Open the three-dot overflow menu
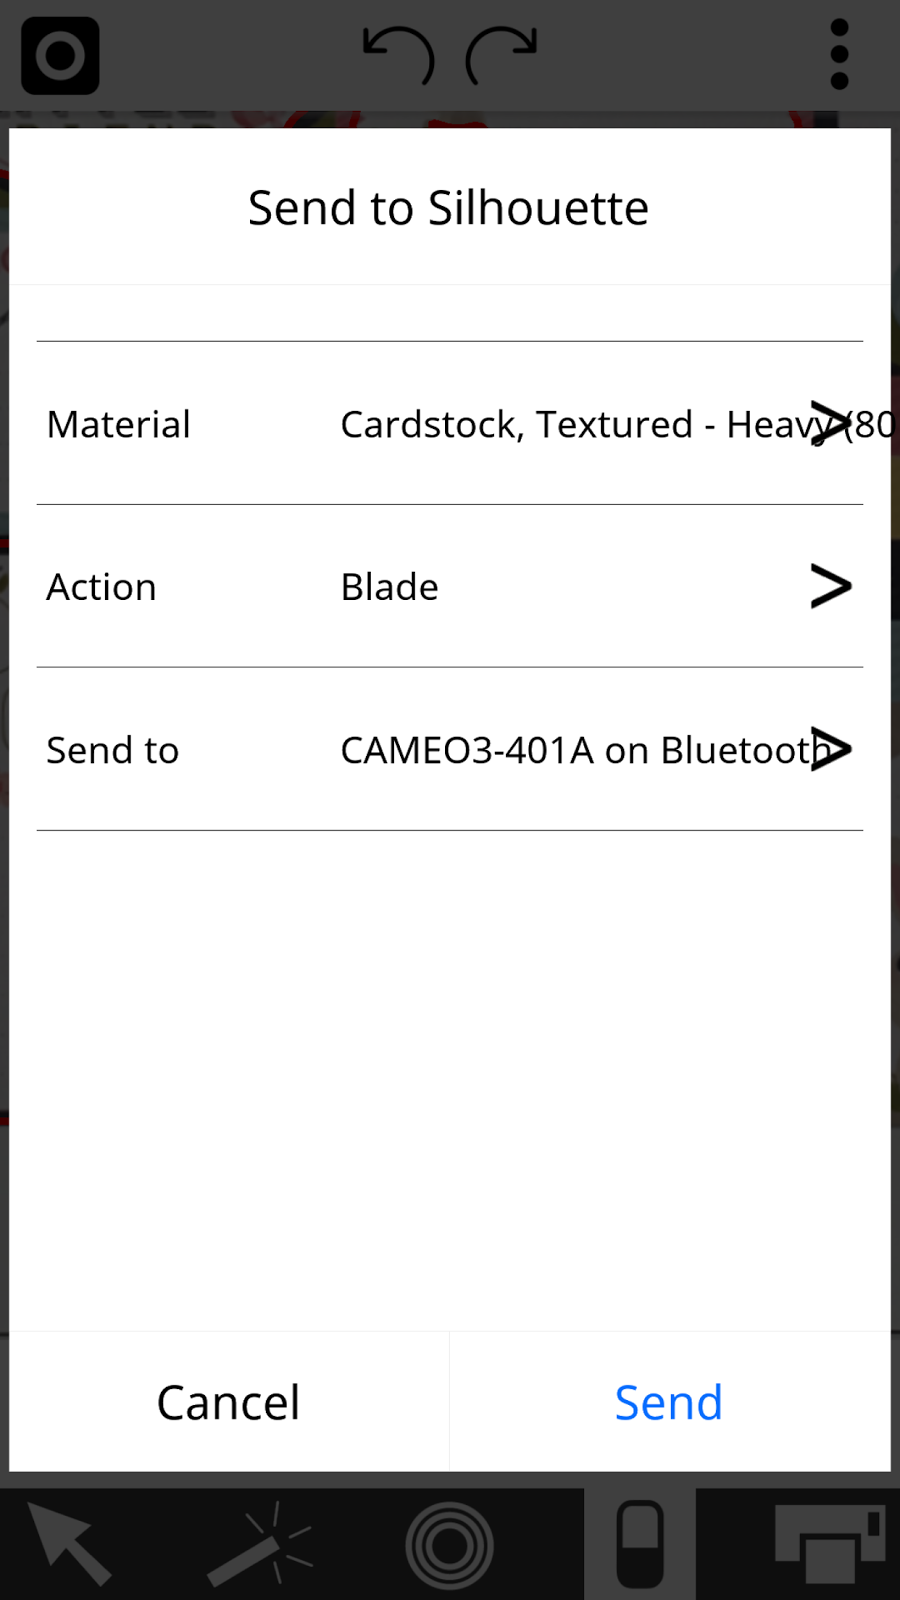The height and width of the screenshot is (1600, 900). click(x=839, y=55)
